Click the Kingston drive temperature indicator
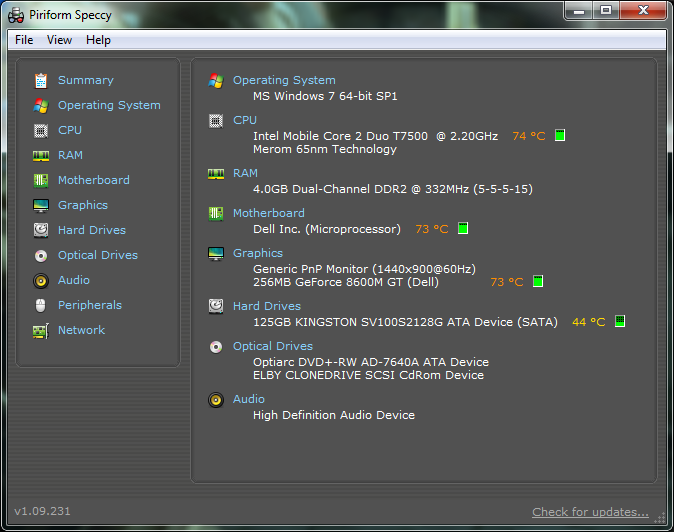Viewport: 674px width, 532px height. (620, 321)
